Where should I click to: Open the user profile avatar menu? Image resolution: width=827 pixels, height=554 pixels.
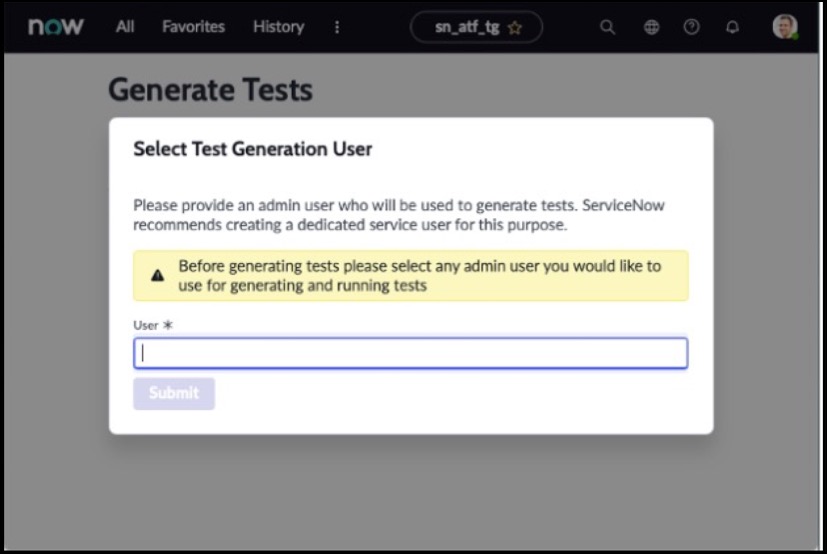tap(785, 27)
